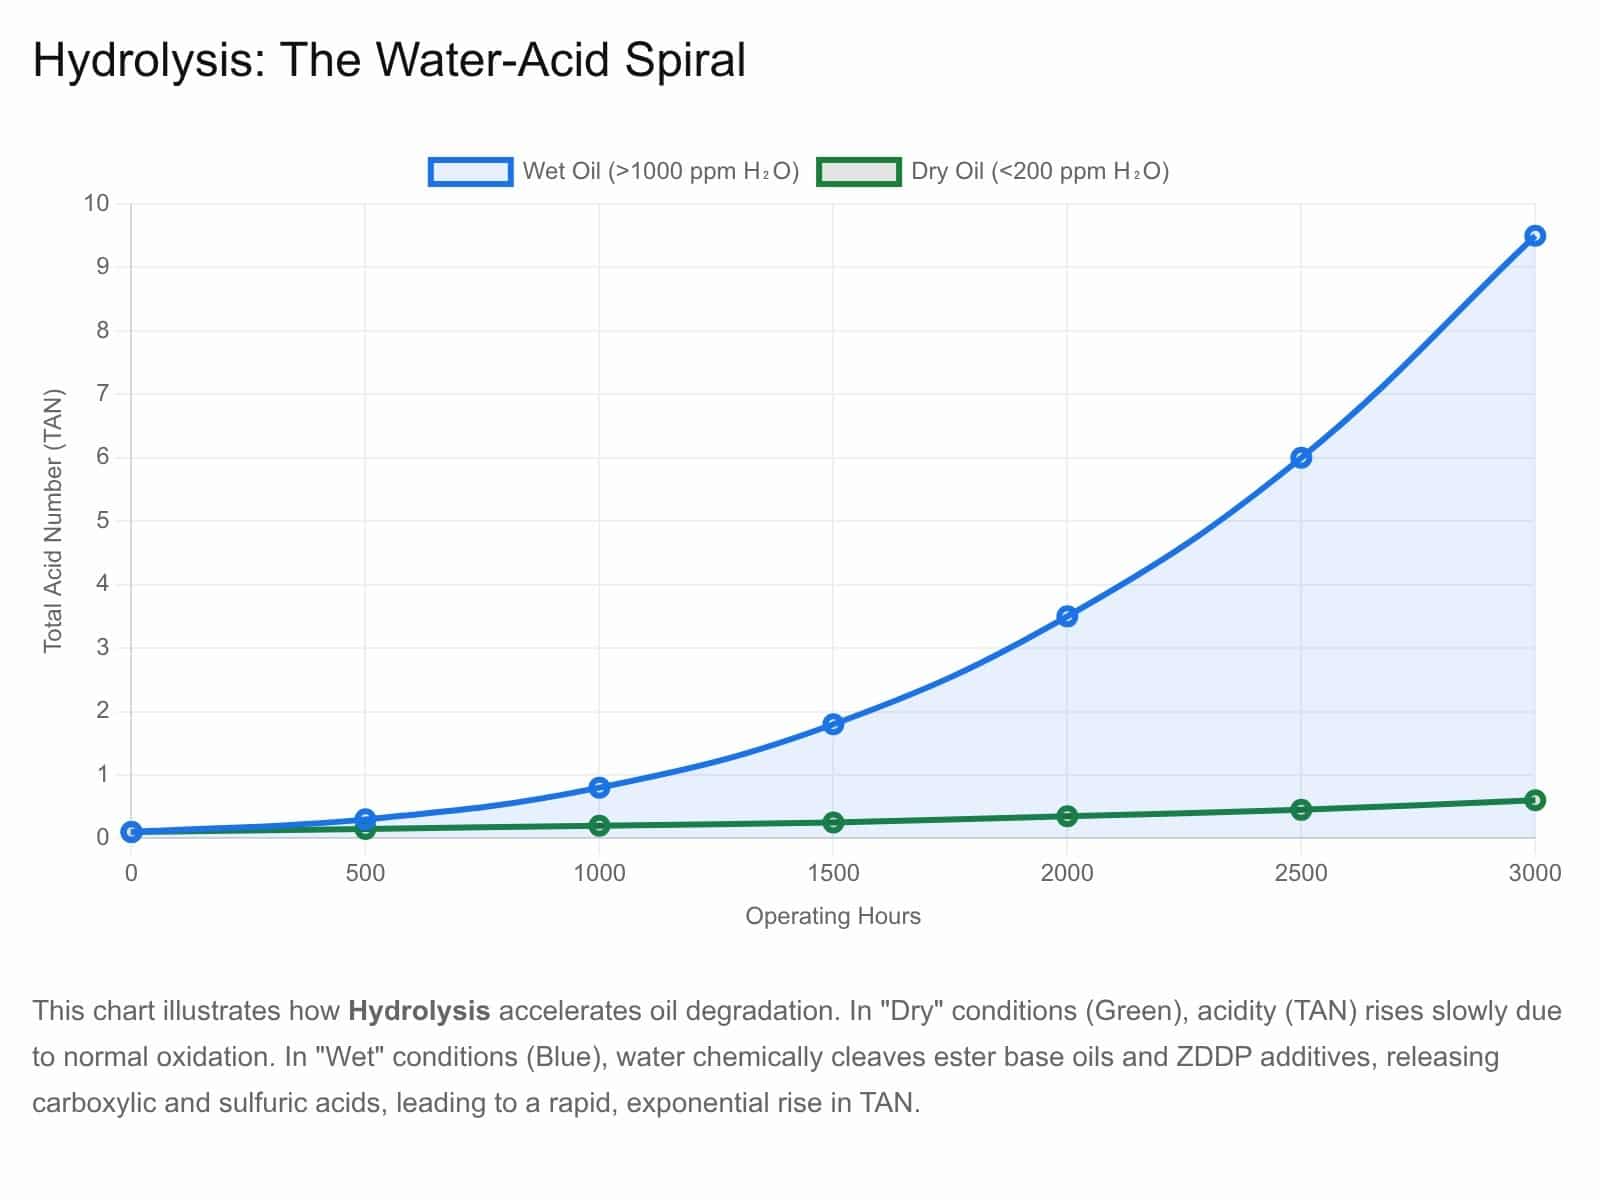Click the Dry Oil (<200 ppm H₂O) legend label
Image resolution: width=1600 pixels, height=1200 pixels.
1040,172
